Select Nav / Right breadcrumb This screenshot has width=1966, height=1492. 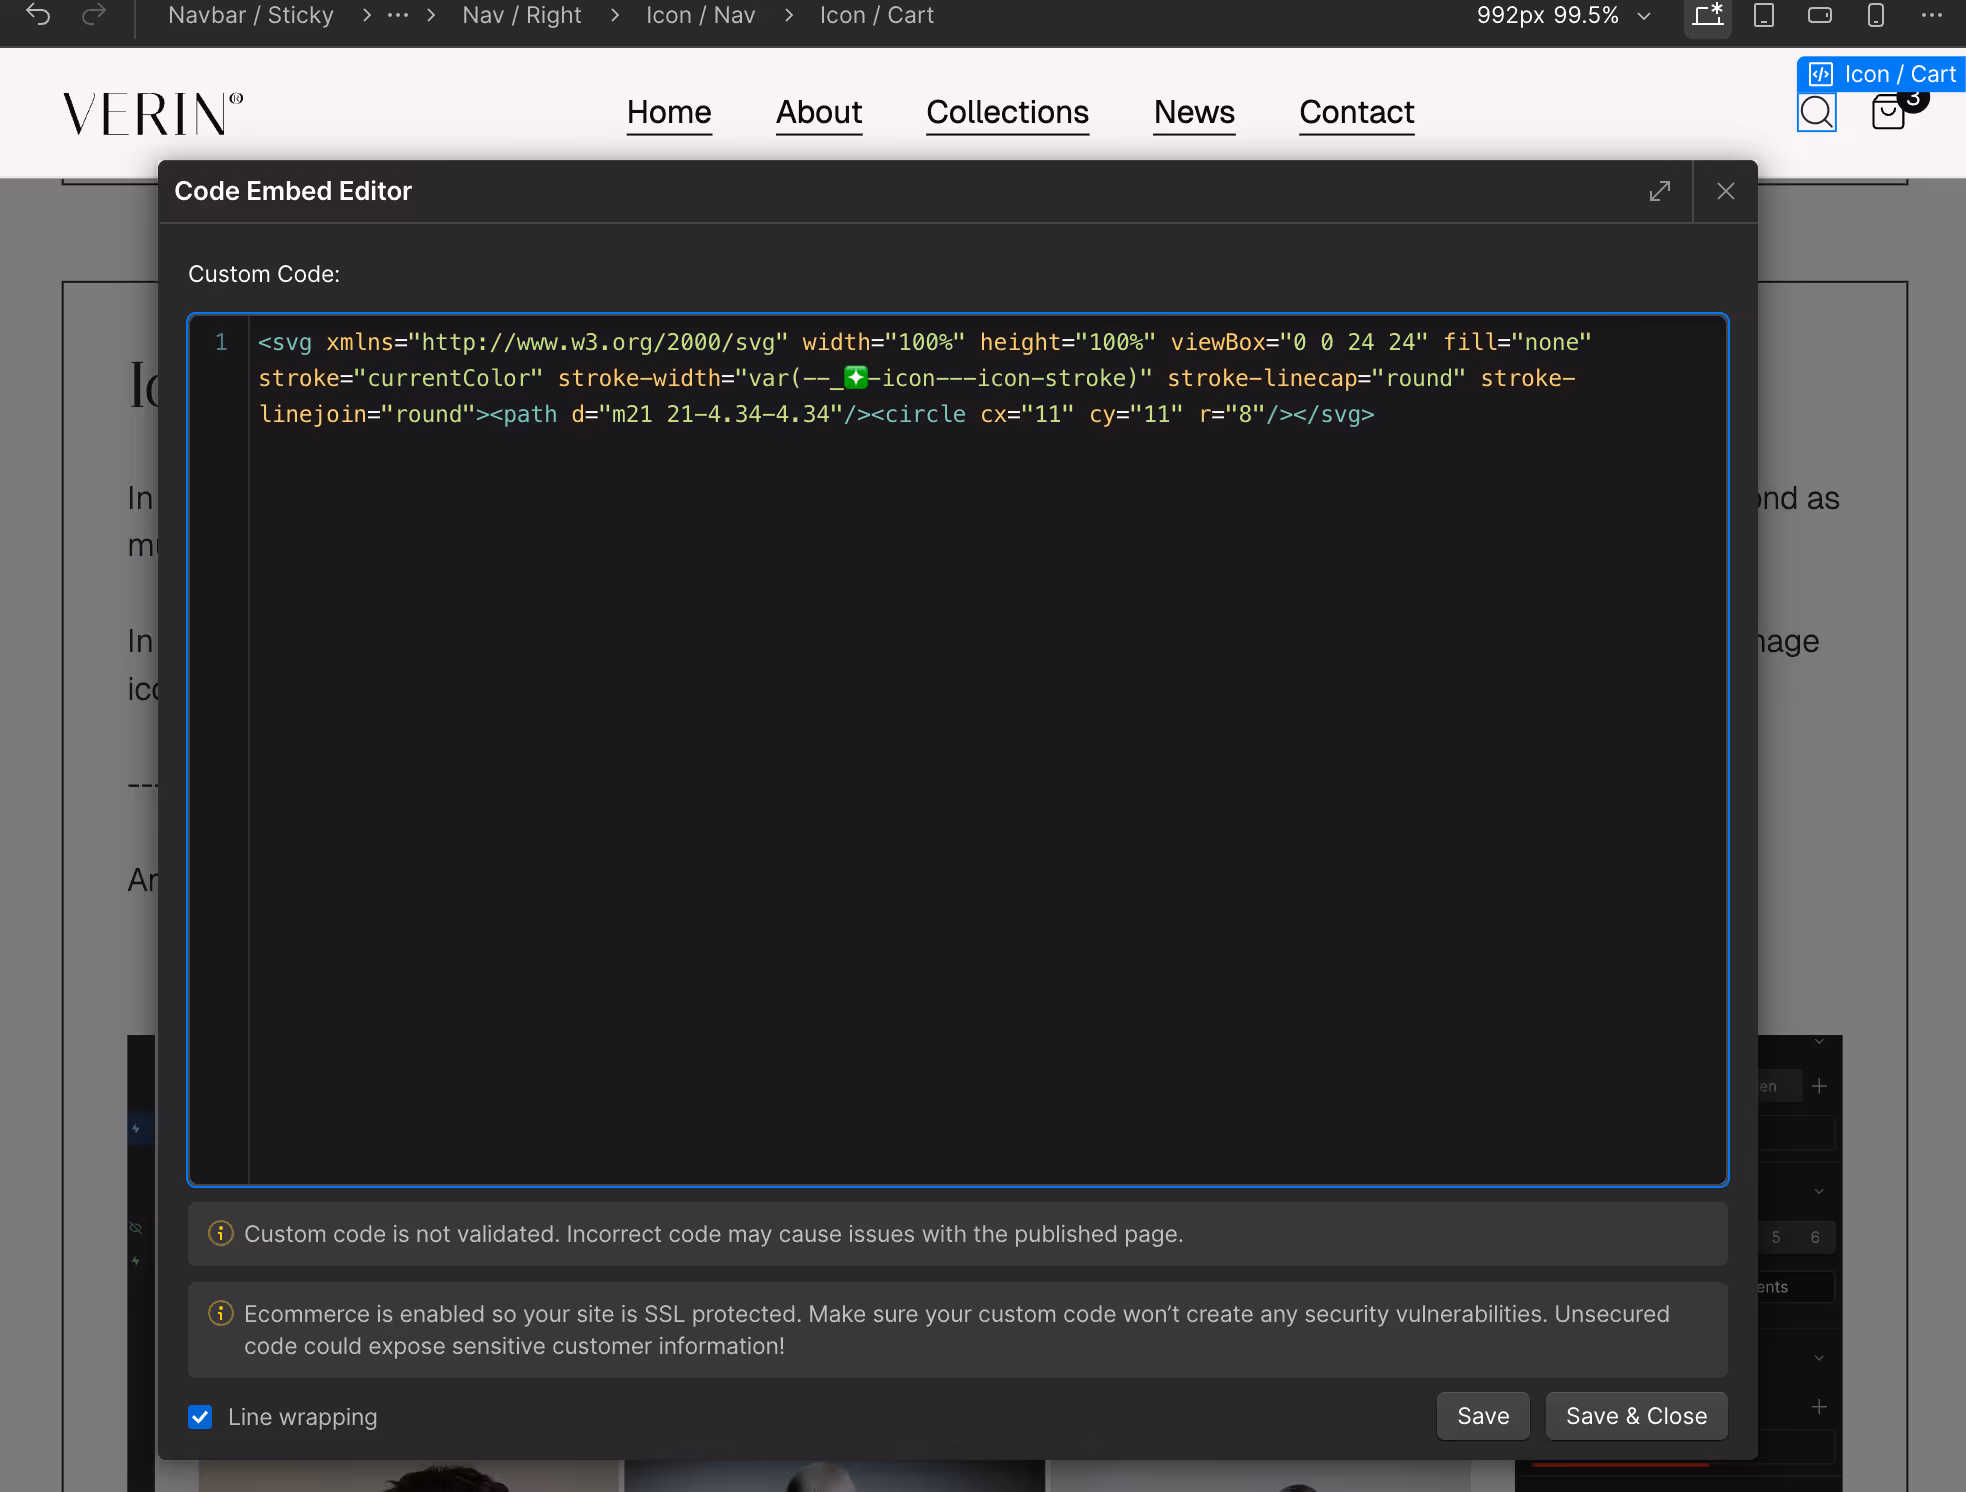pyautogui.click(x=522, y=16)
